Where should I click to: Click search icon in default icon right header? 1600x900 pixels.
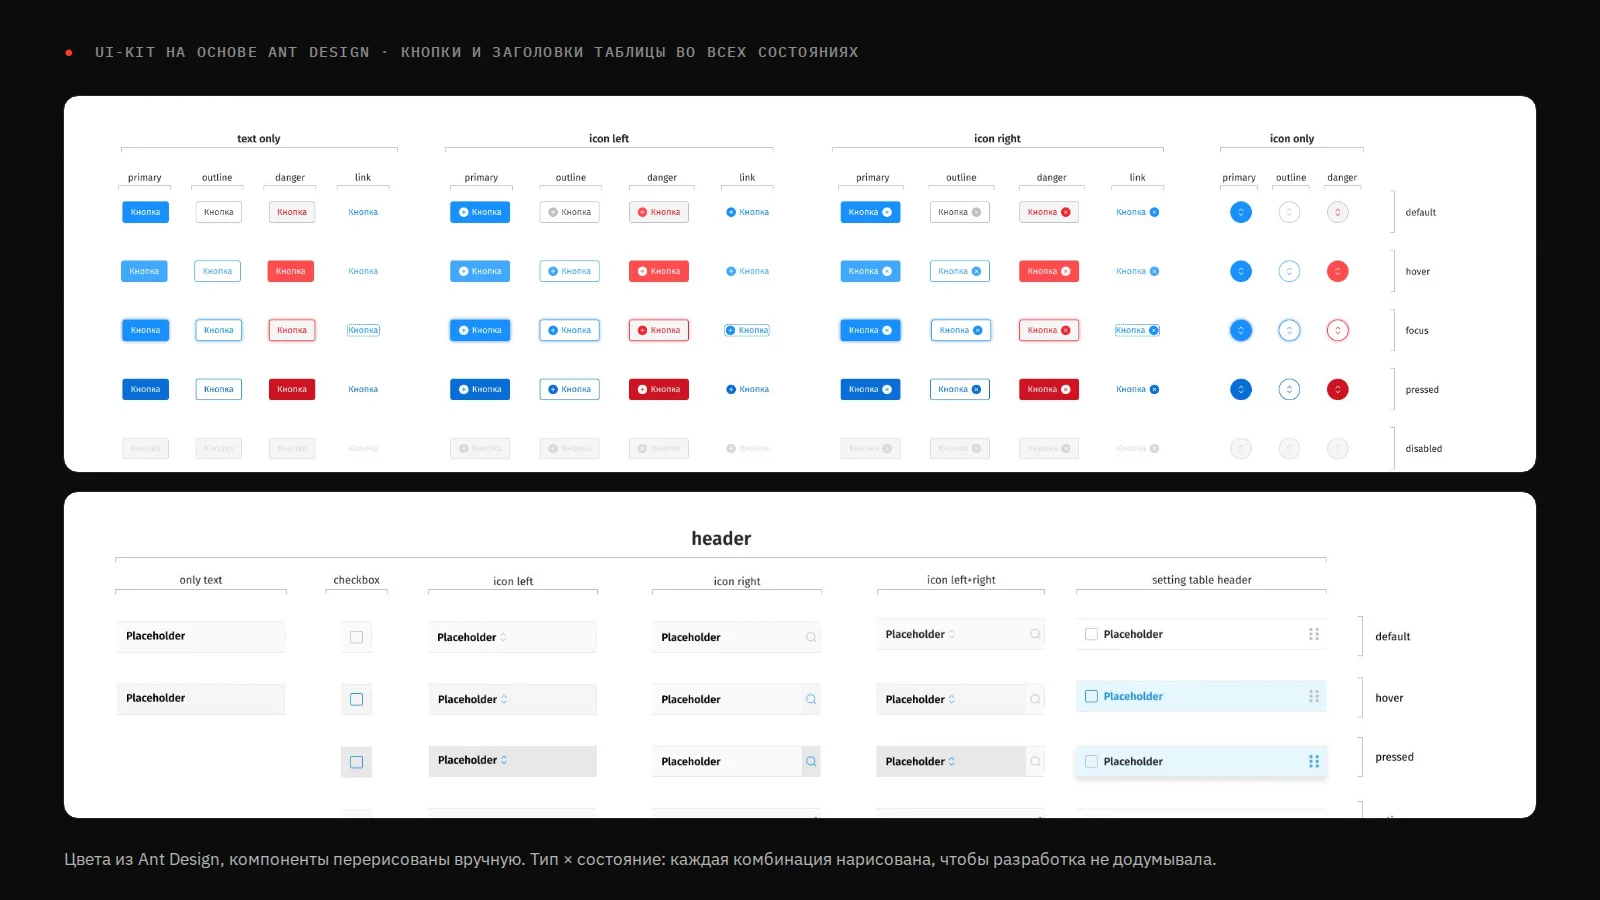811,637
